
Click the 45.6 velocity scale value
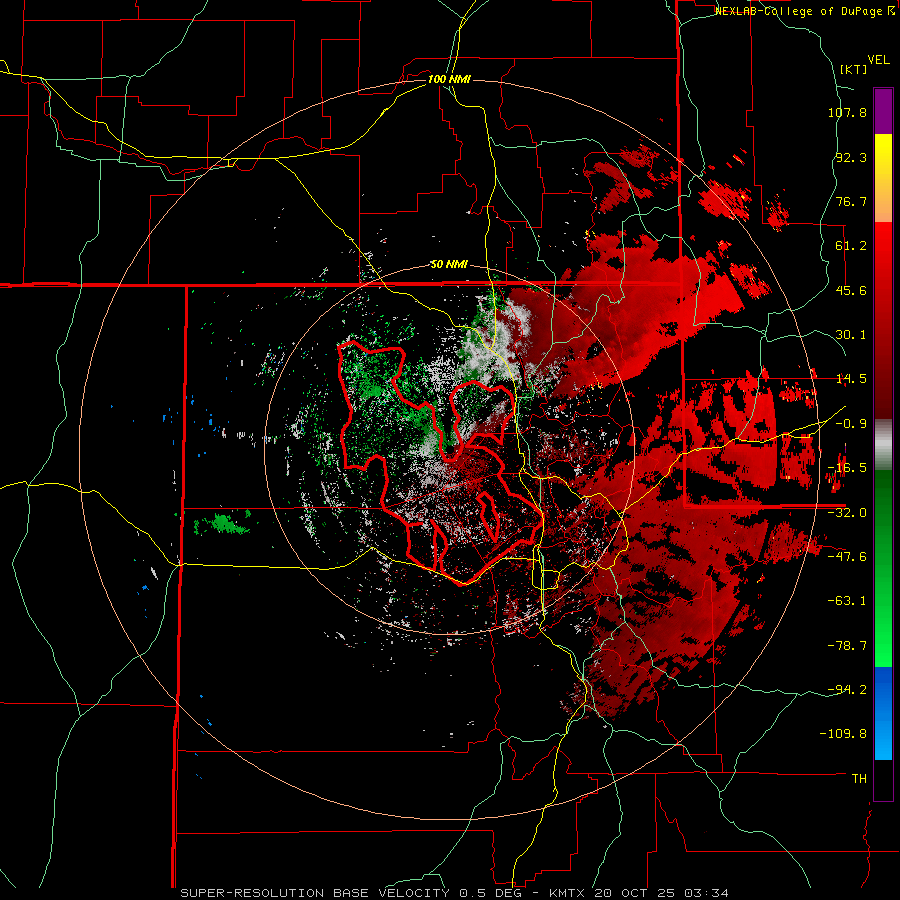point(851,290)
